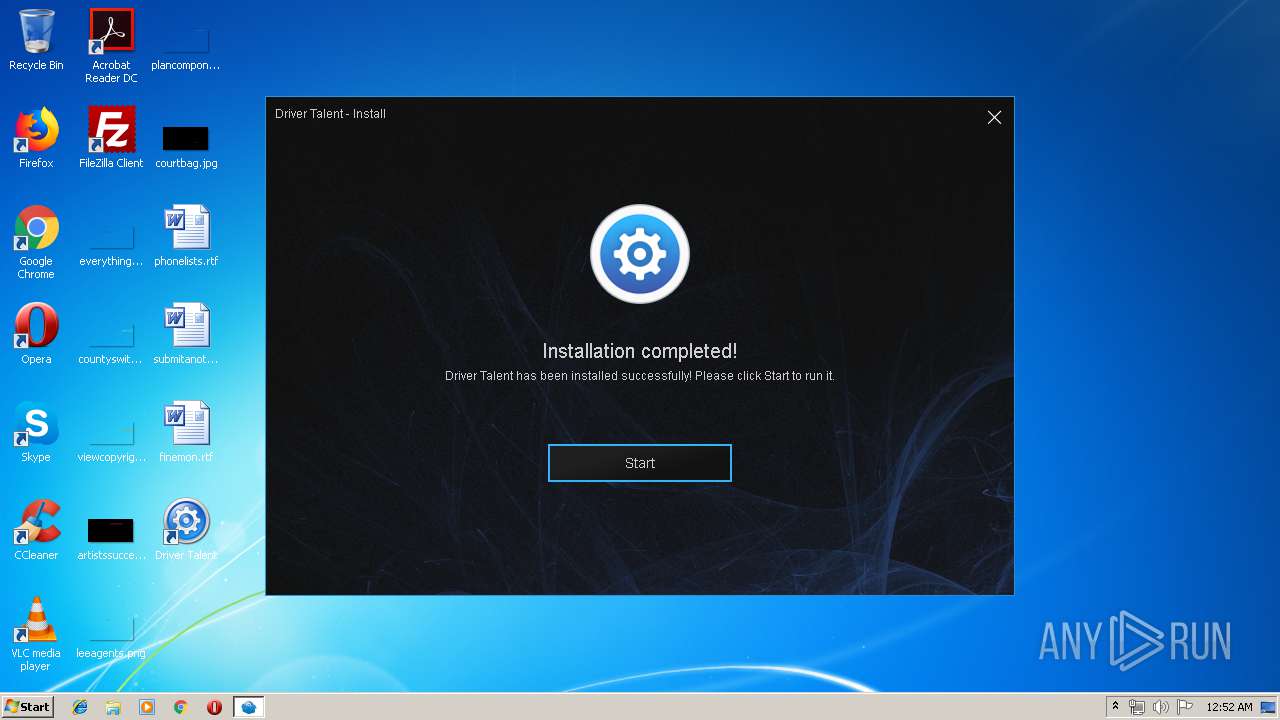Click the Driver Talent gear logo
Screen dimensions: 1280x720
[640, 254]
